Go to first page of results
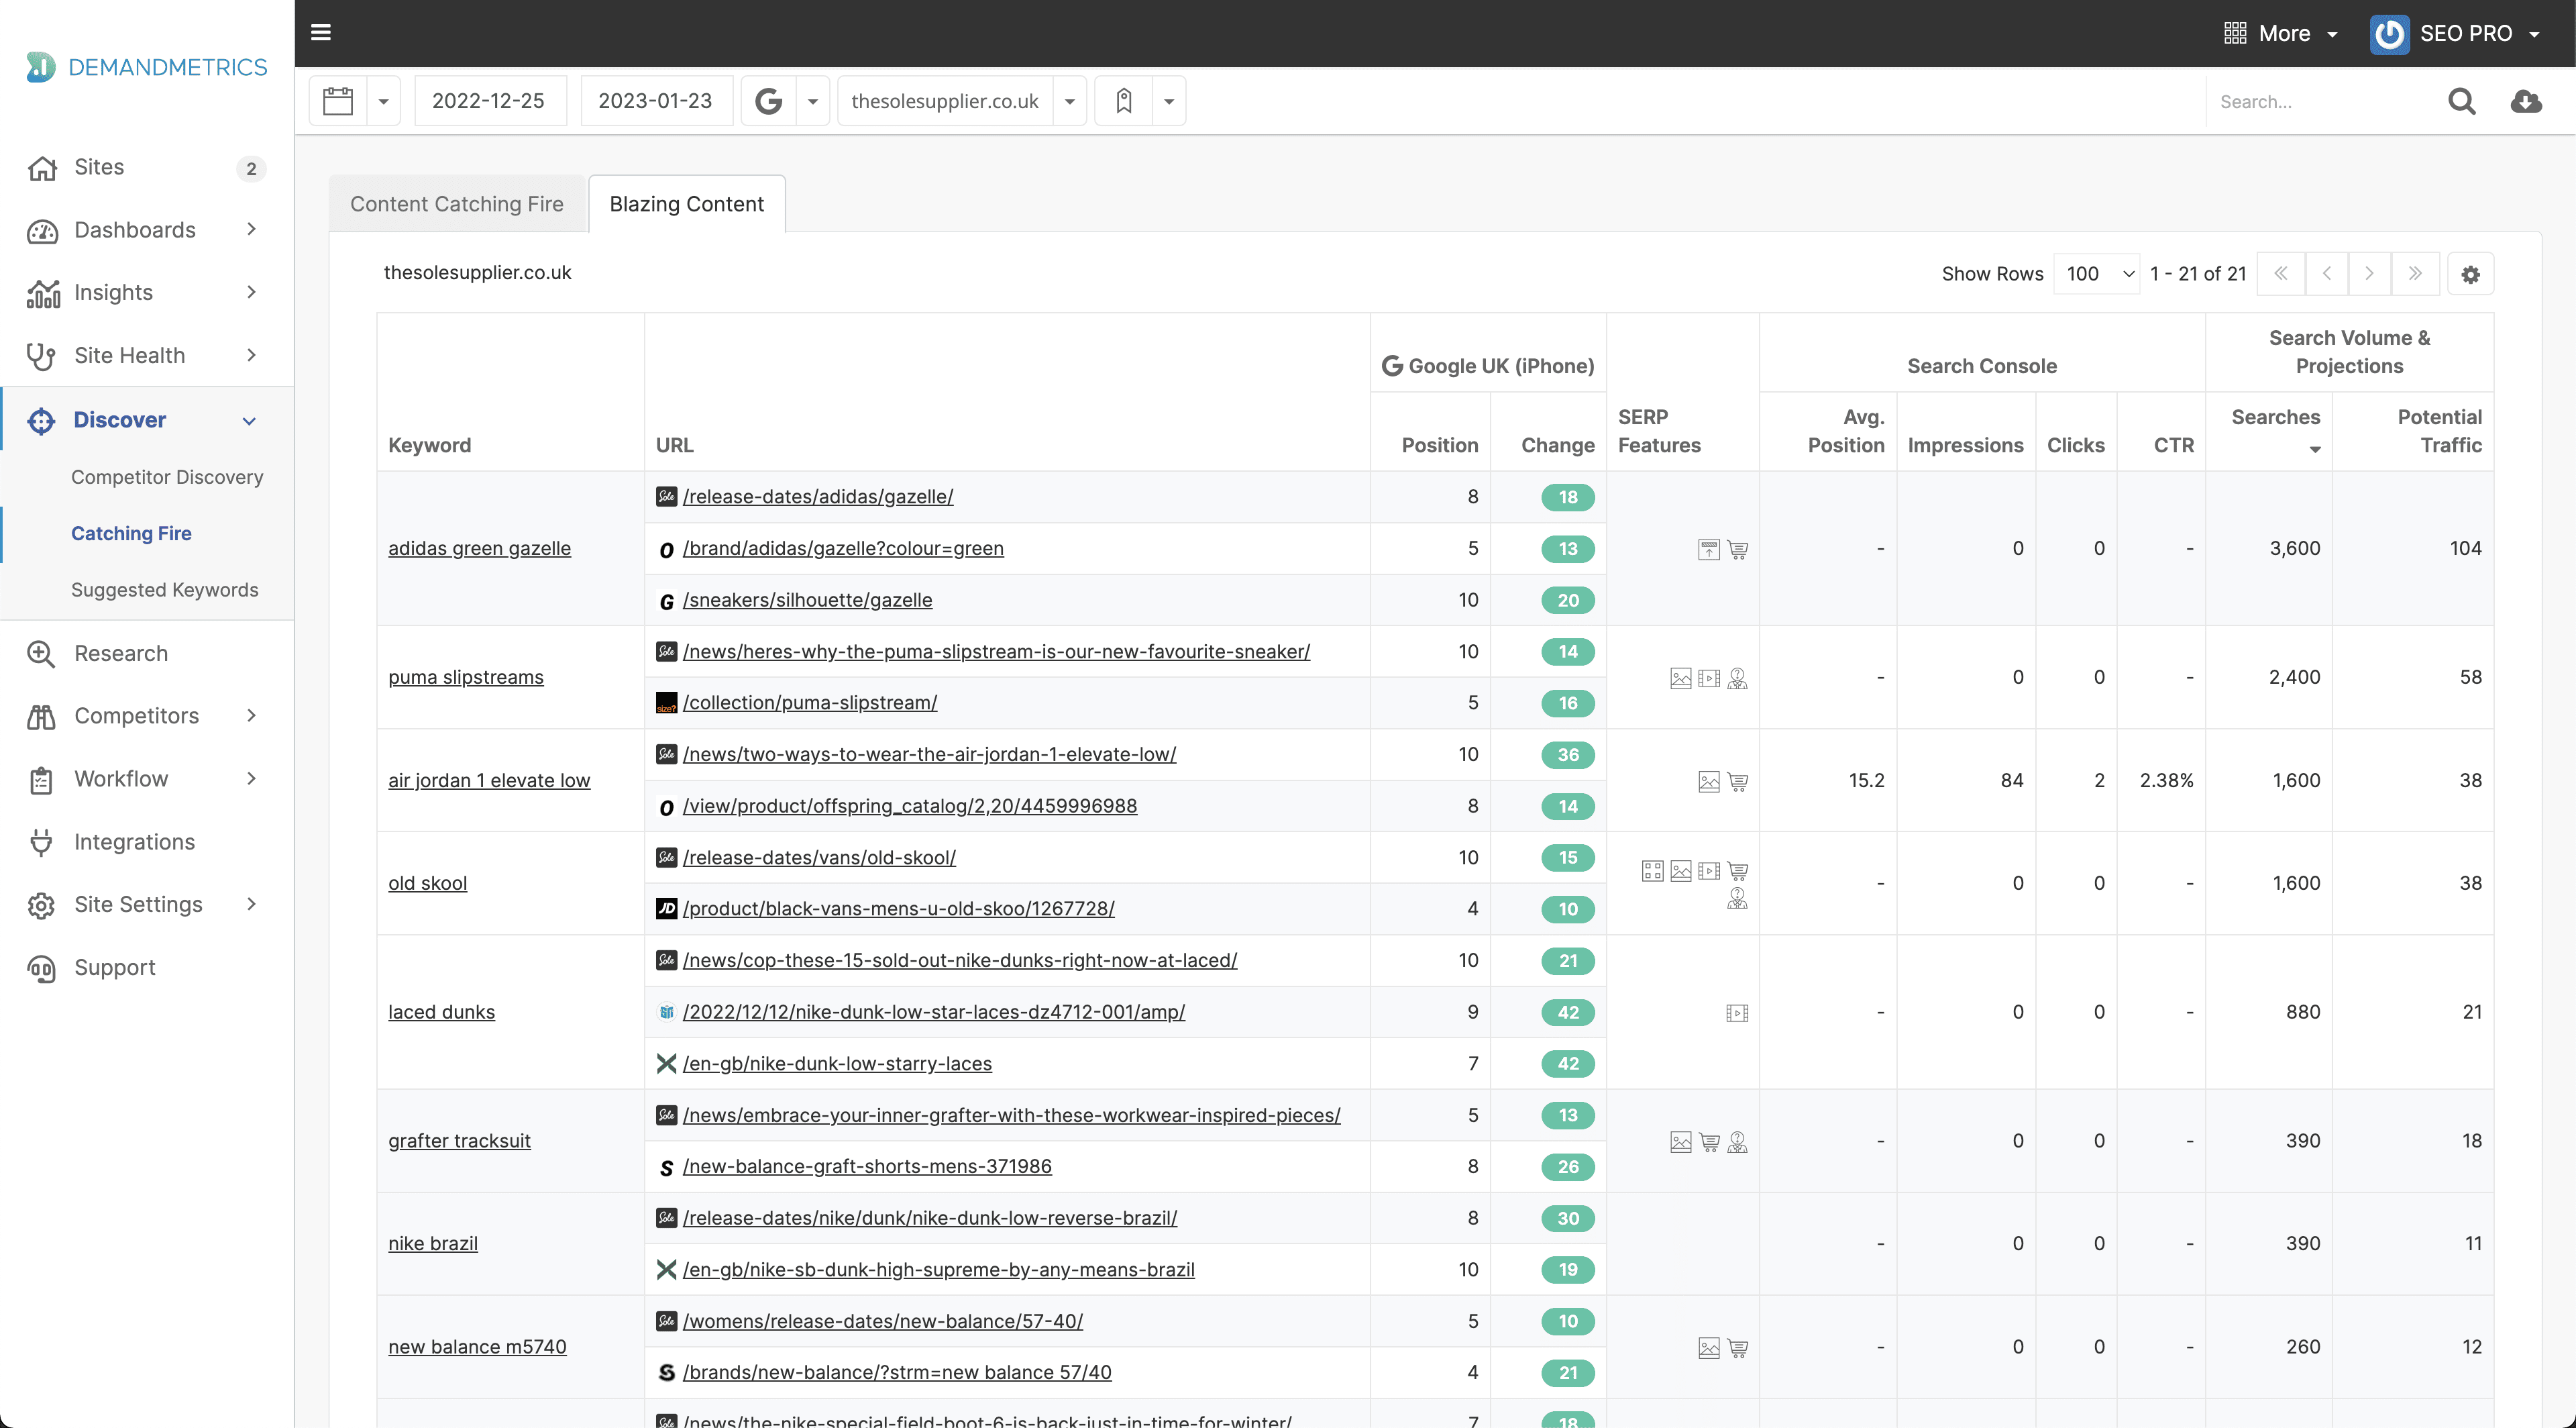The image size is (2576, 1428). click(2281, 274)
